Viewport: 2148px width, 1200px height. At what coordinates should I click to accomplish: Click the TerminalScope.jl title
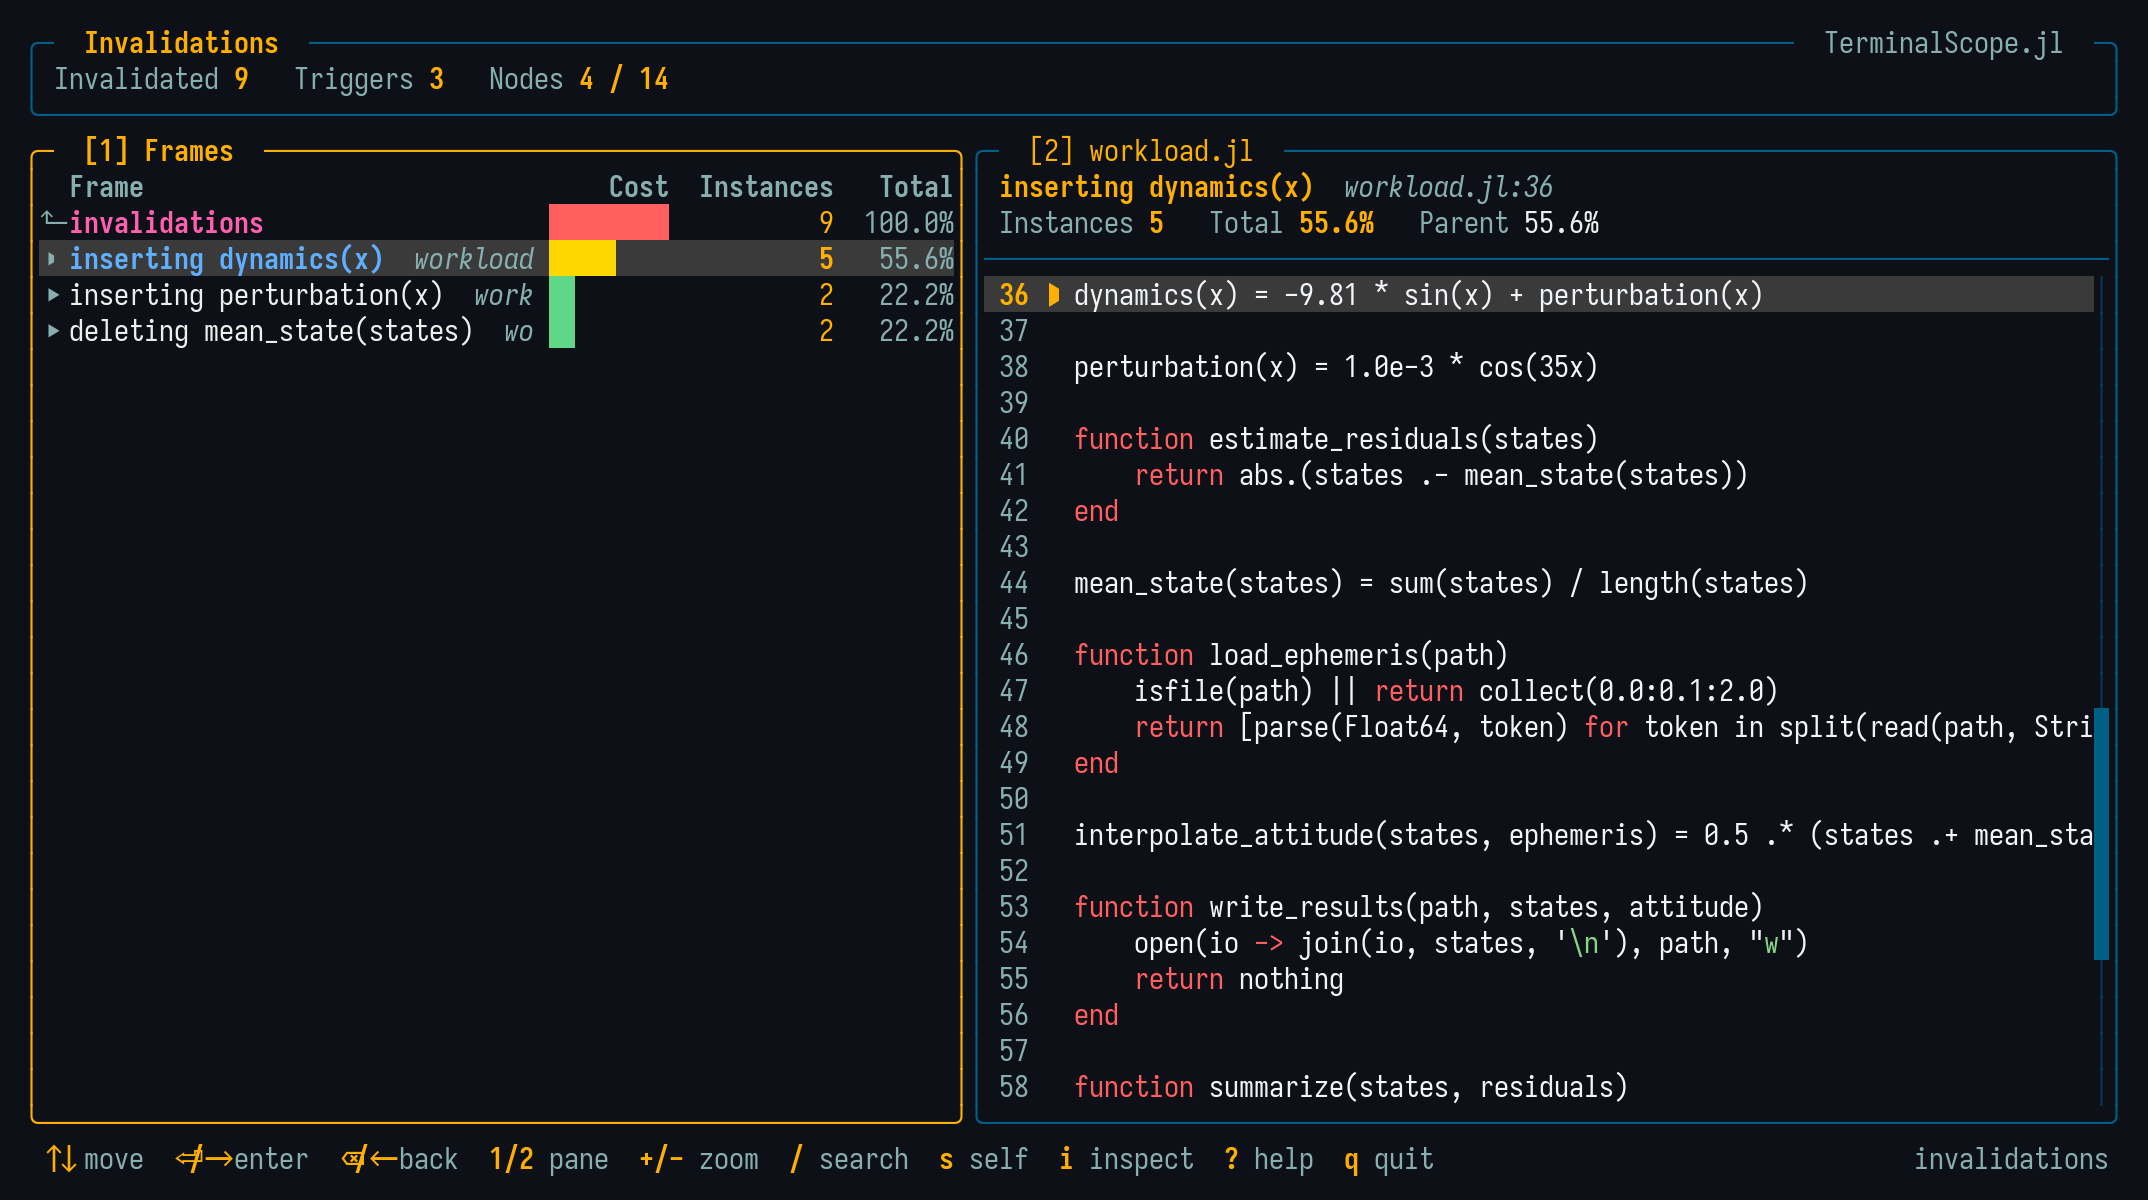[x=1943, y=43]
